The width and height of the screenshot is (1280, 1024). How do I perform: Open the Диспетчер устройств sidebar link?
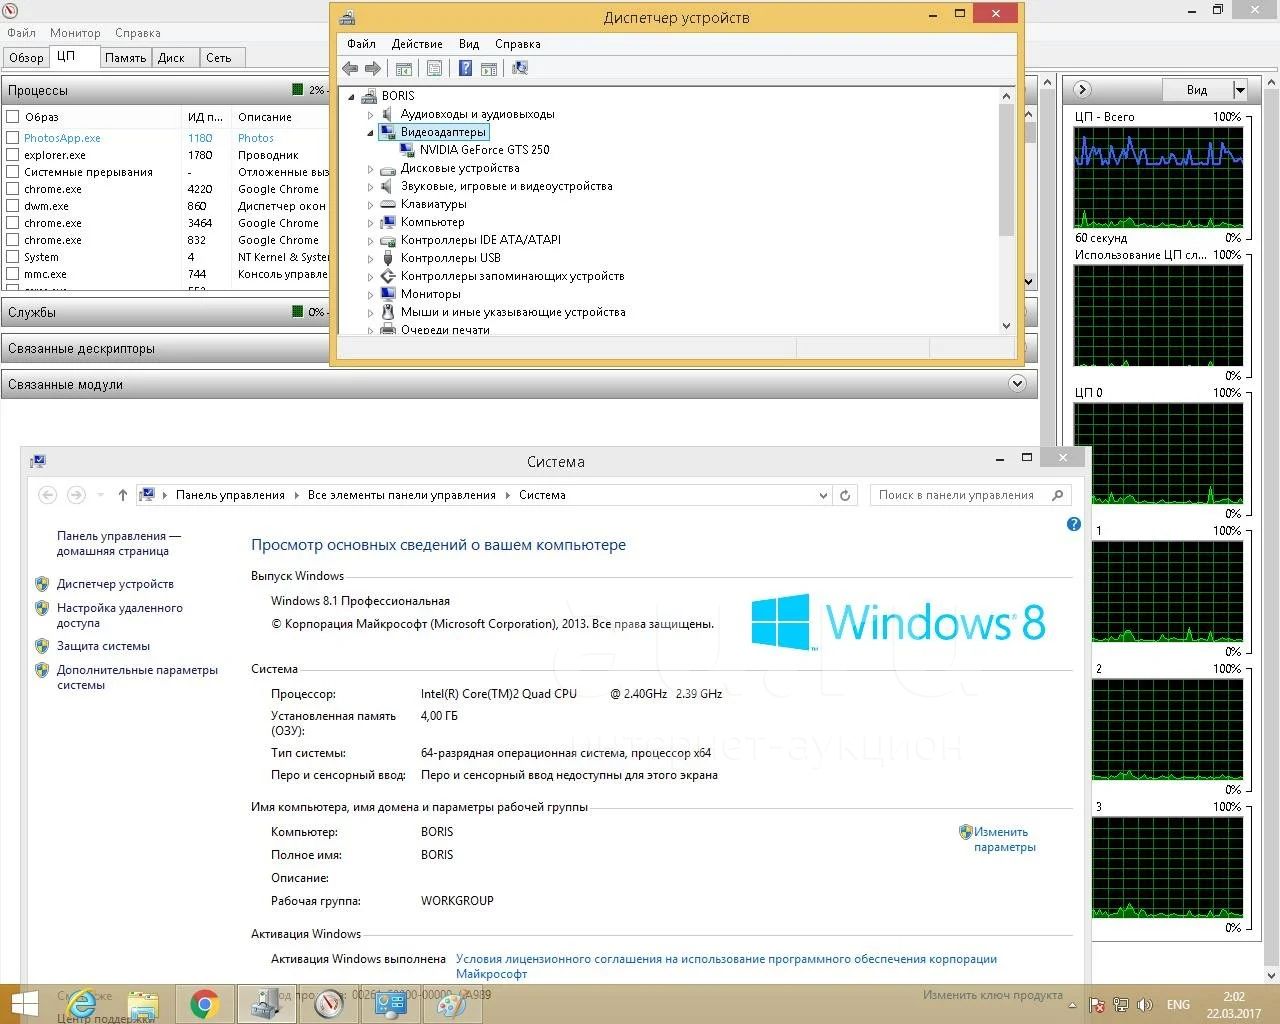(x=115, y=584)
